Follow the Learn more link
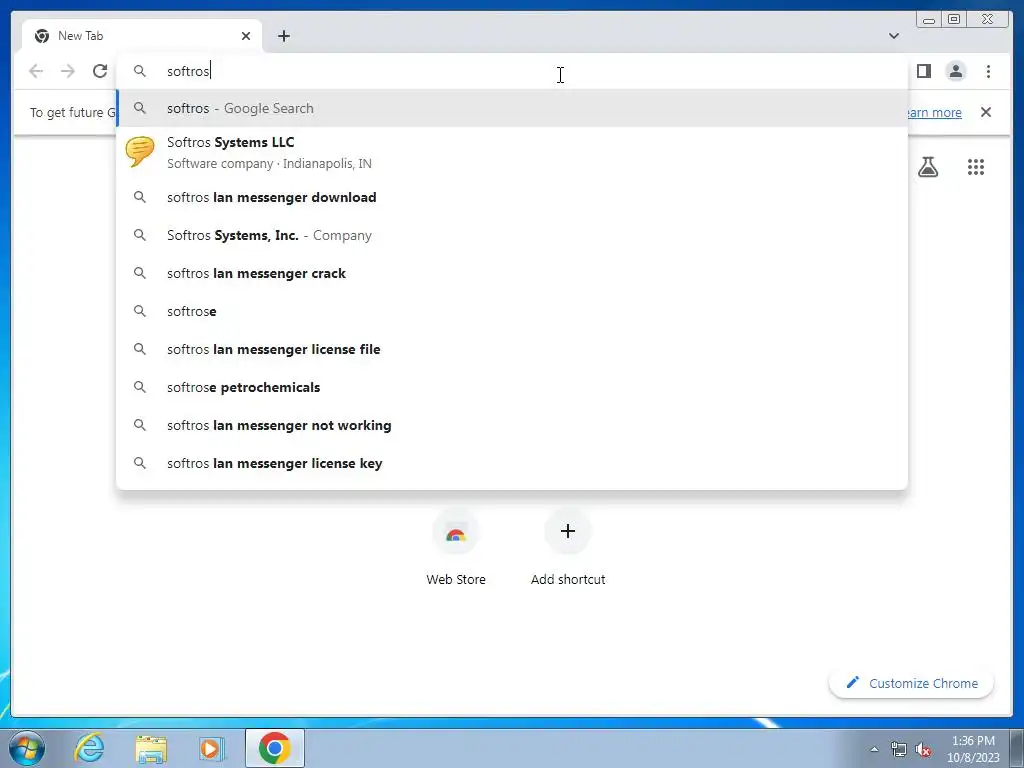 (935, 112)
